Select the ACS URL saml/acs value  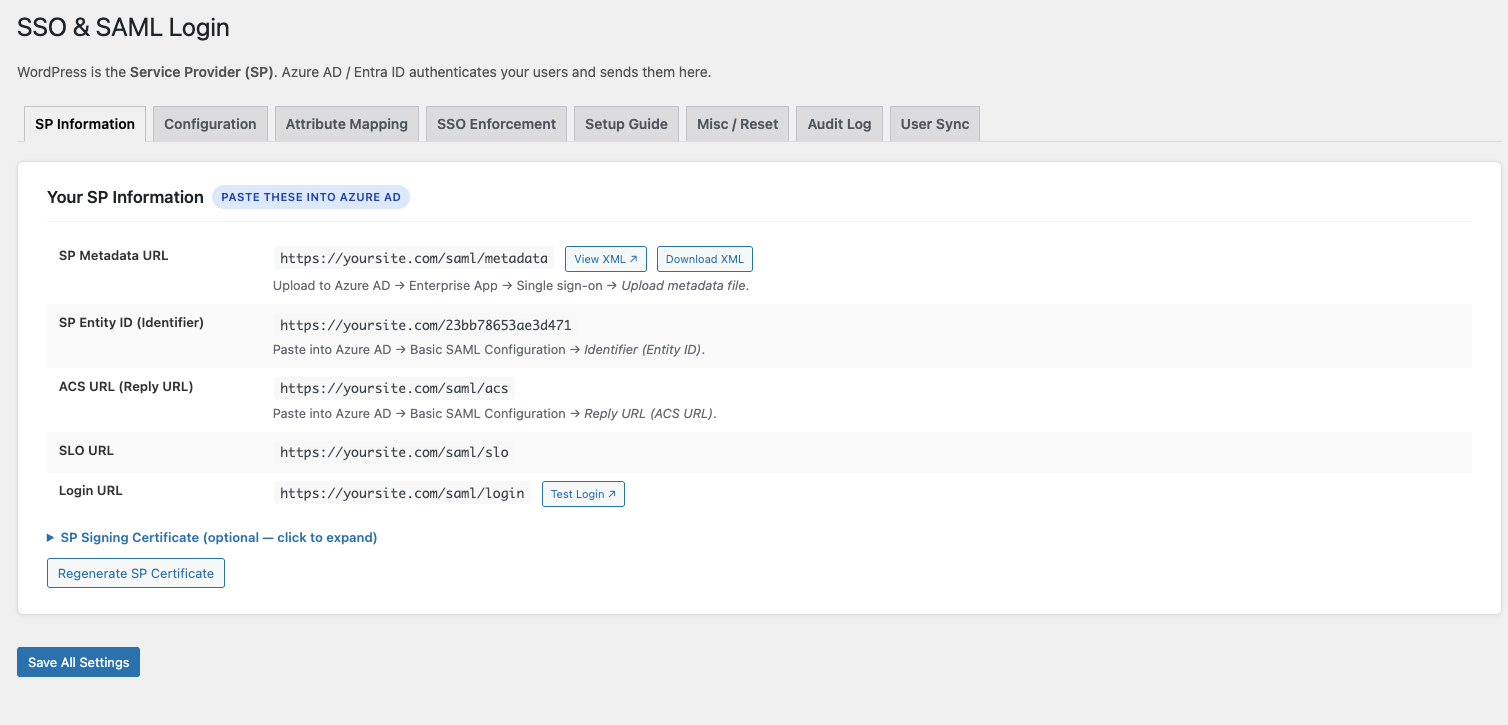pos(394,388)
